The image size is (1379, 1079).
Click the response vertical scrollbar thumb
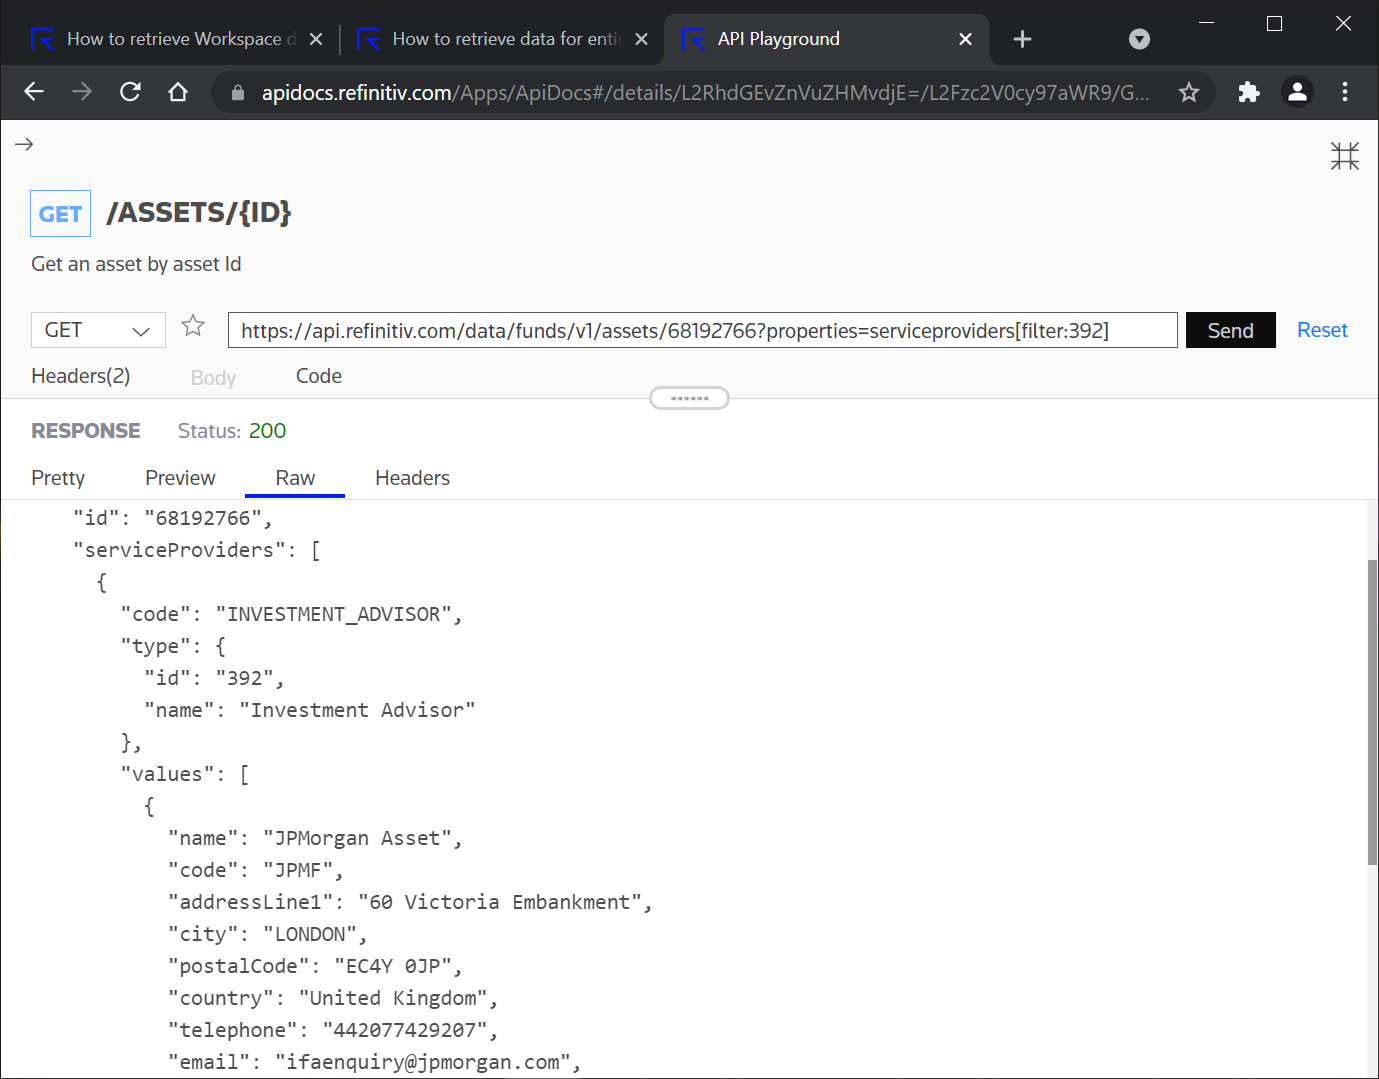tap(1372, 712)
